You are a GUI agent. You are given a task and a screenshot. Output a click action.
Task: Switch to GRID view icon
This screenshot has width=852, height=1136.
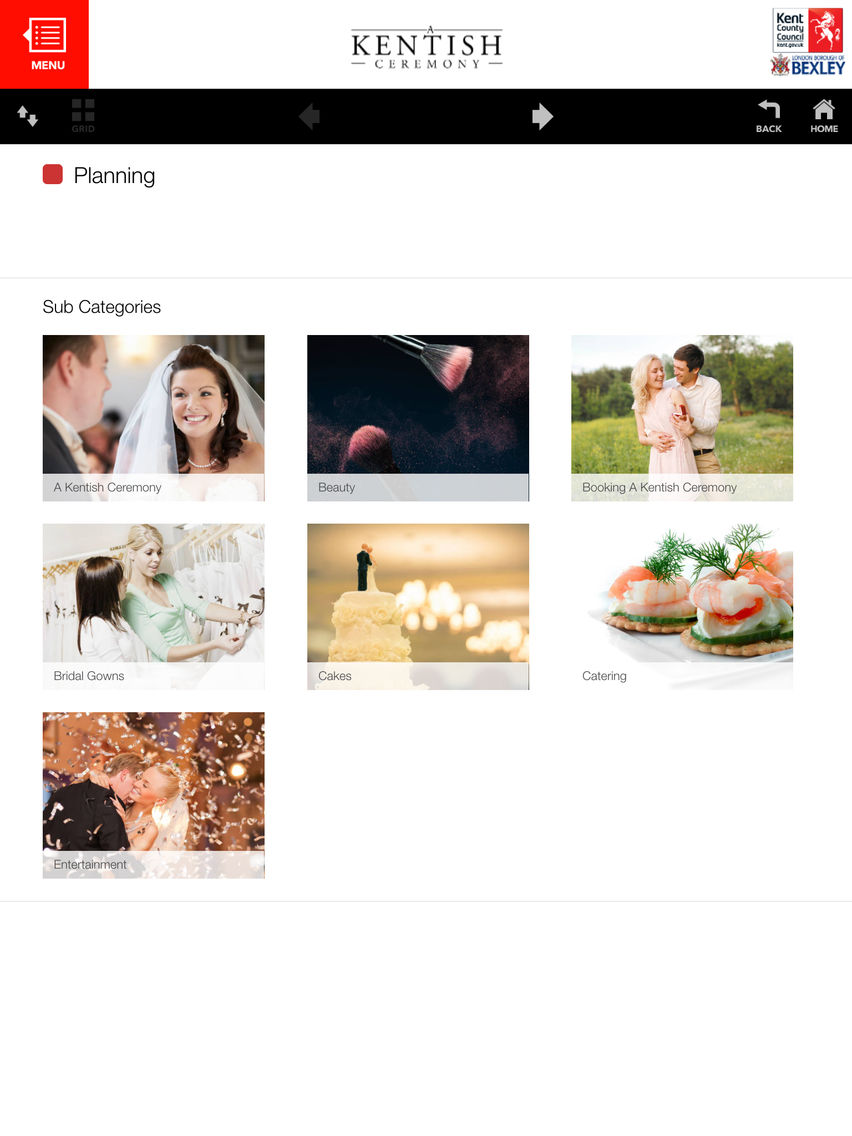coord(83,116)
